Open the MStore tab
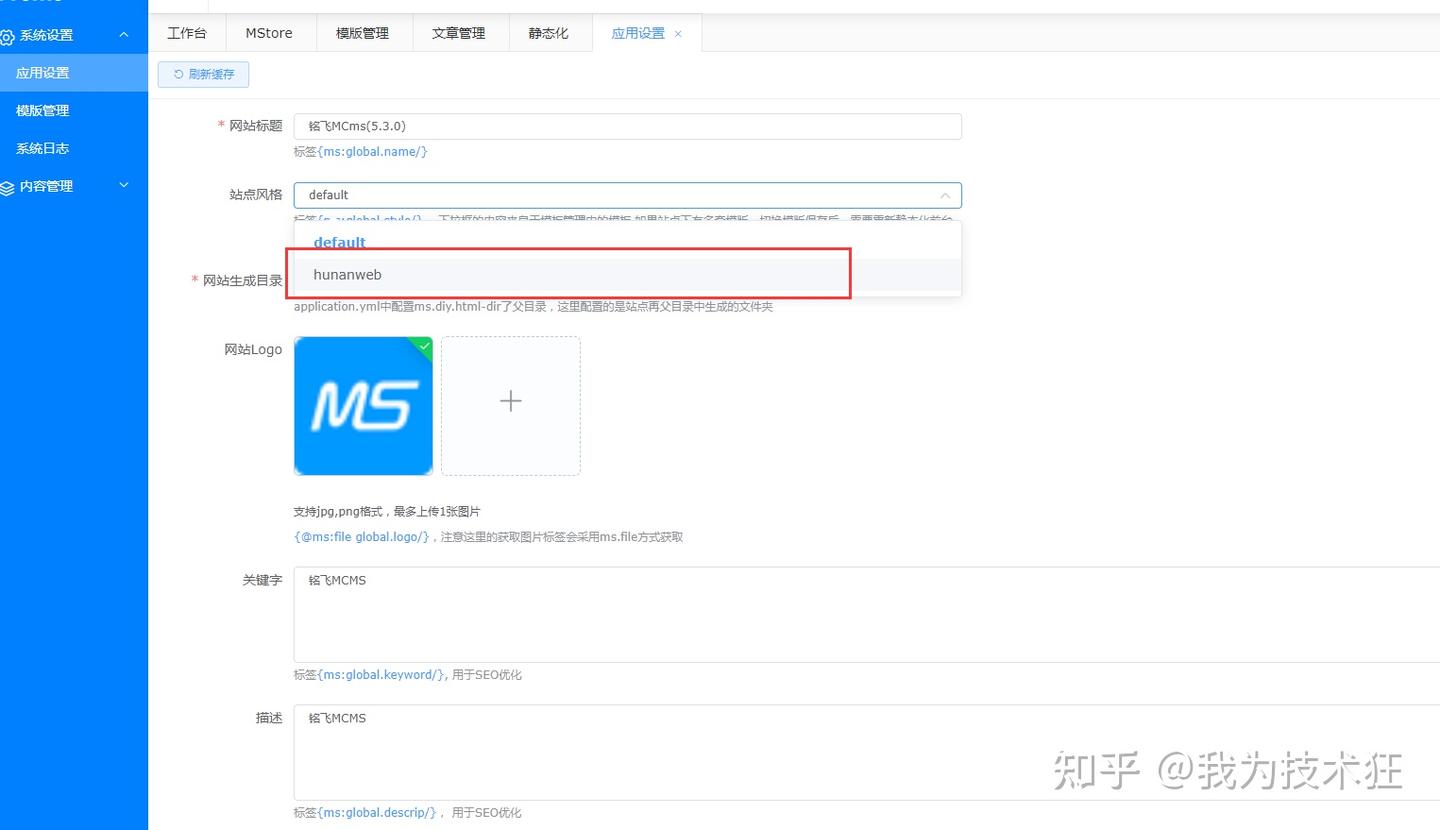This screenshot has height=830, width=1440. [268, 32]
